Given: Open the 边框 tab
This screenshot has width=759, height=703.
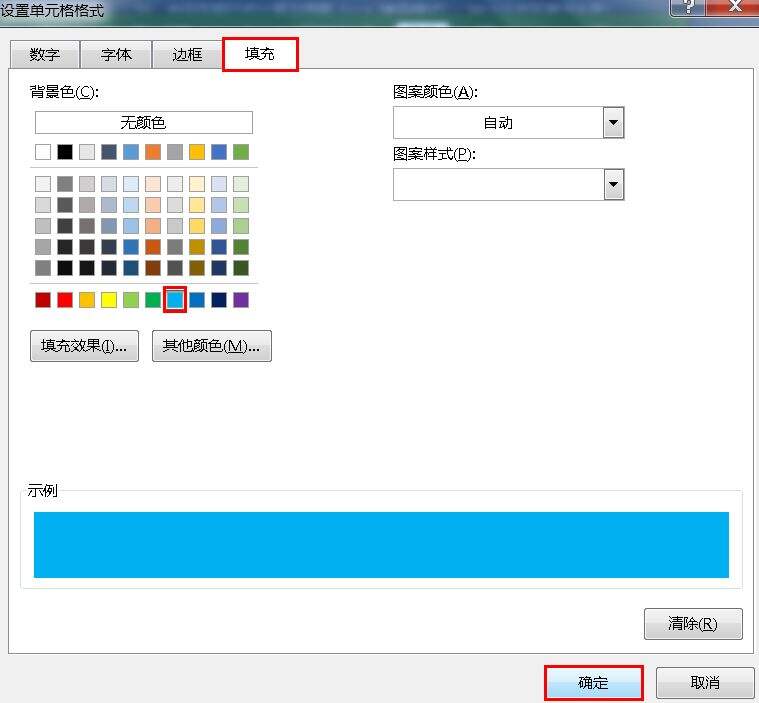Looking at the screenshot, I should coord(187,54).
